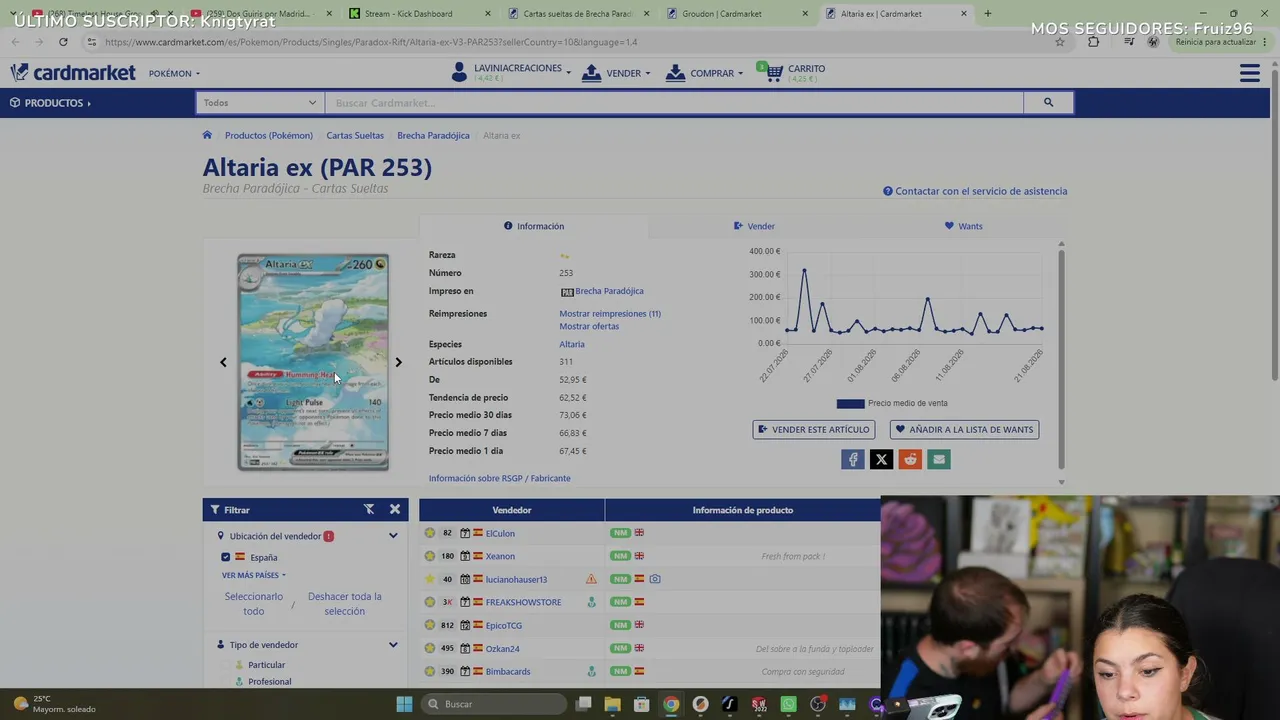
Task: Expand VER MÁS PAÍSES list
Action: pyautogui.click(x=254, y=575)
